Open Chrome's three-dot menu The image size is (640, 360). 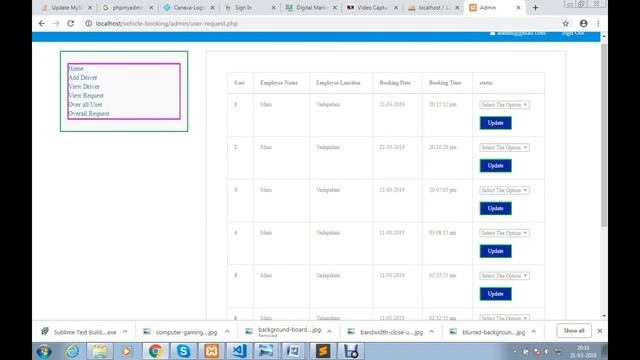click(598, 24)
